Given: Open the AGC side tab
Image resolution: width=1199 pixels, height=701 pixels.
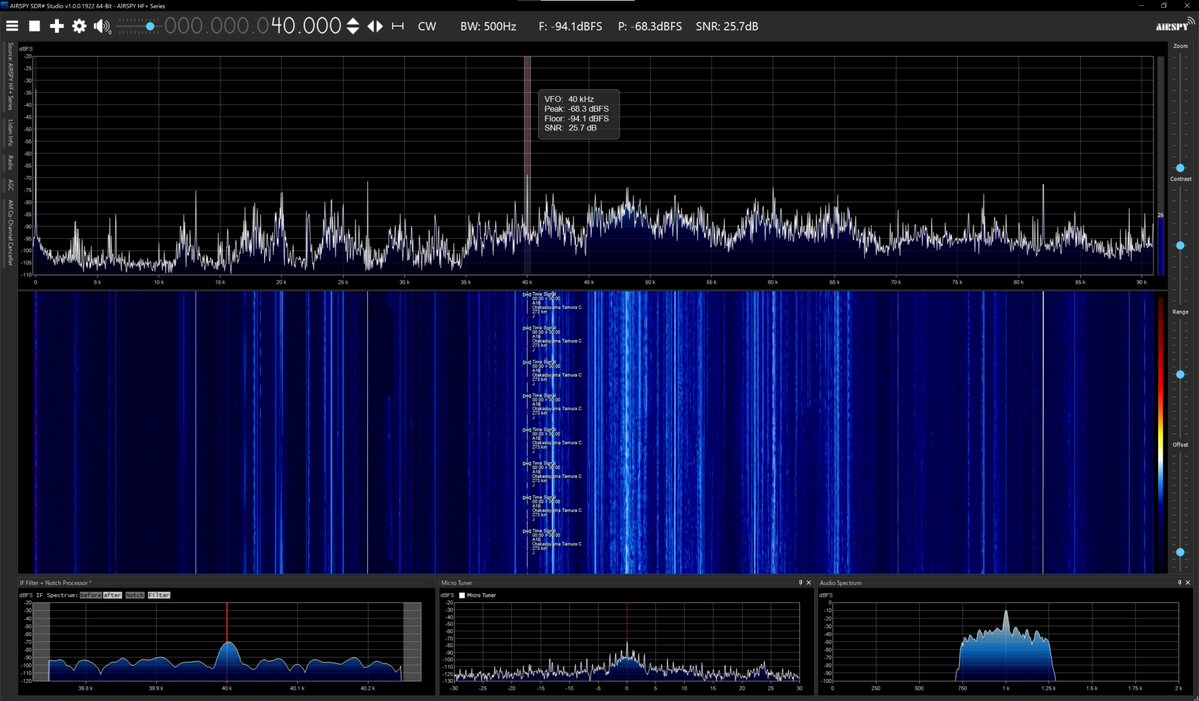Looking at the screenshot, I should click(10, 185).
